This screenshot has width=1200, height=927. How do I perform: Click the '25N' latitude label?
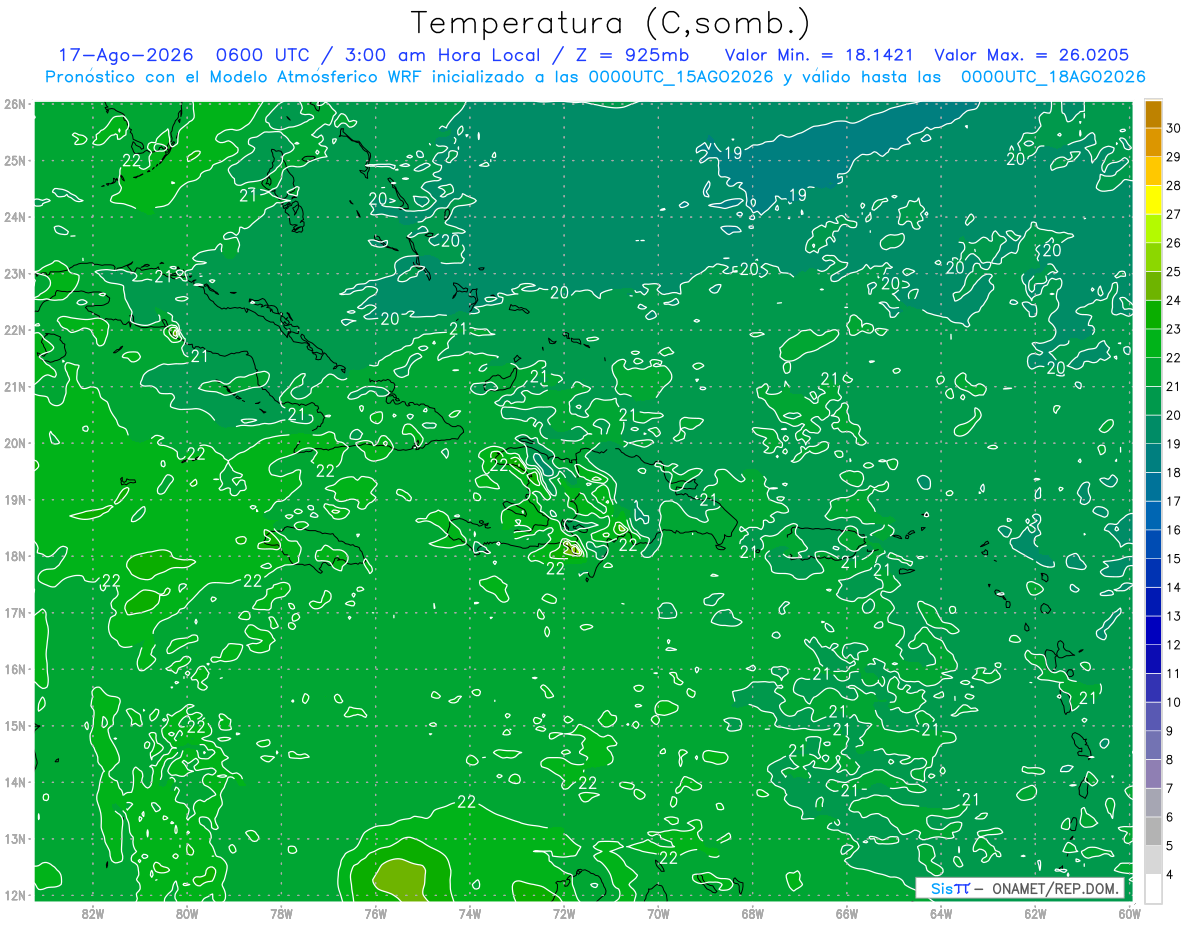[14, 160]
